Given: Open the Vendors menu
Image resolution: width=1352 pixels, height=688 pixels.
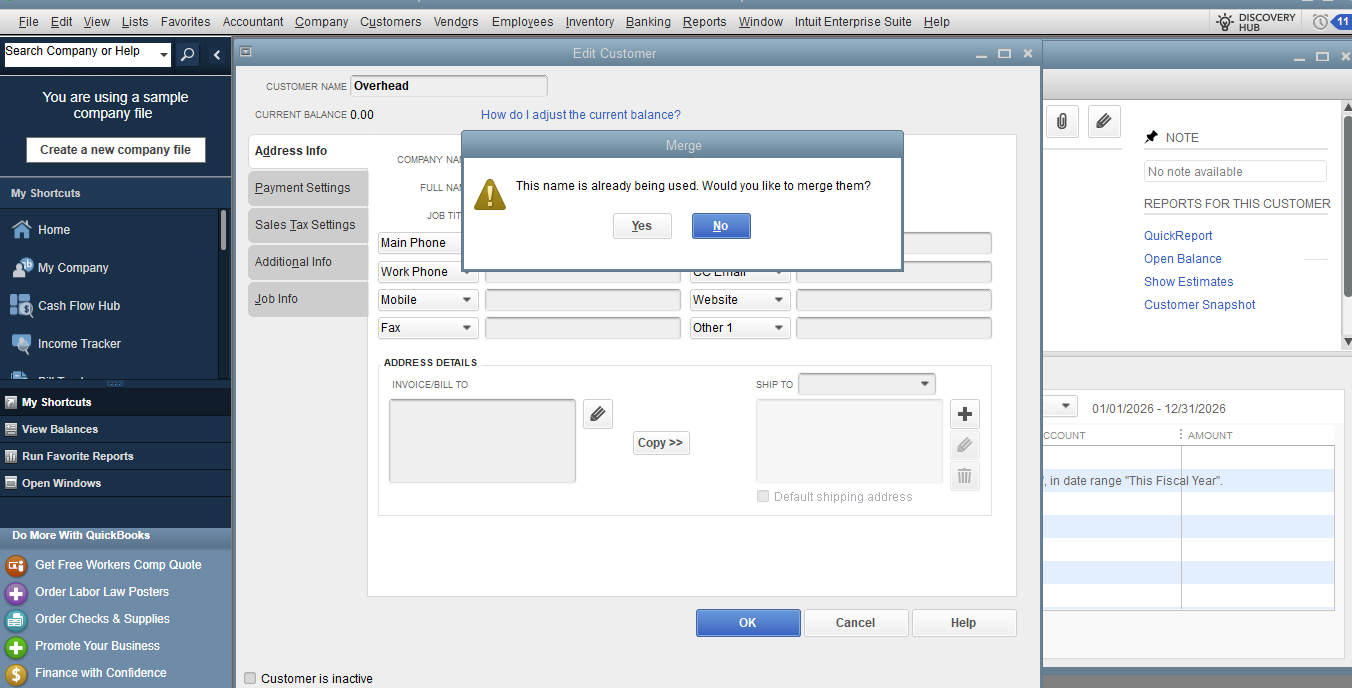Looking at the screenshot, I should 456,21.
